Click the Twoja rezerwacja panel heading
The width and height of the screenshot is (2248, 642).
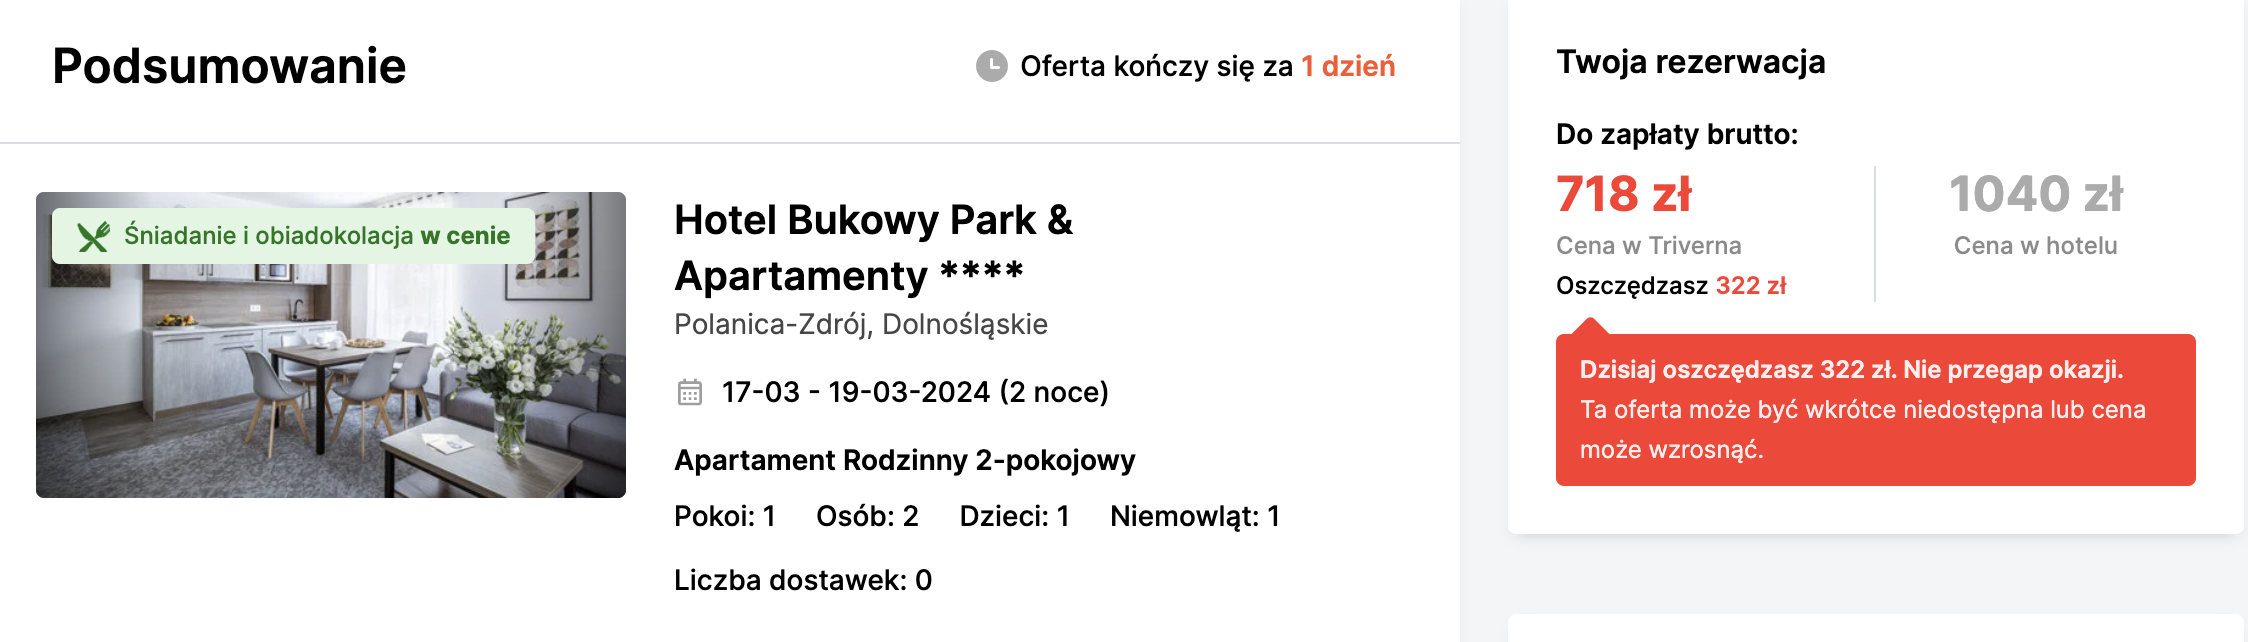coord(1690,62)
